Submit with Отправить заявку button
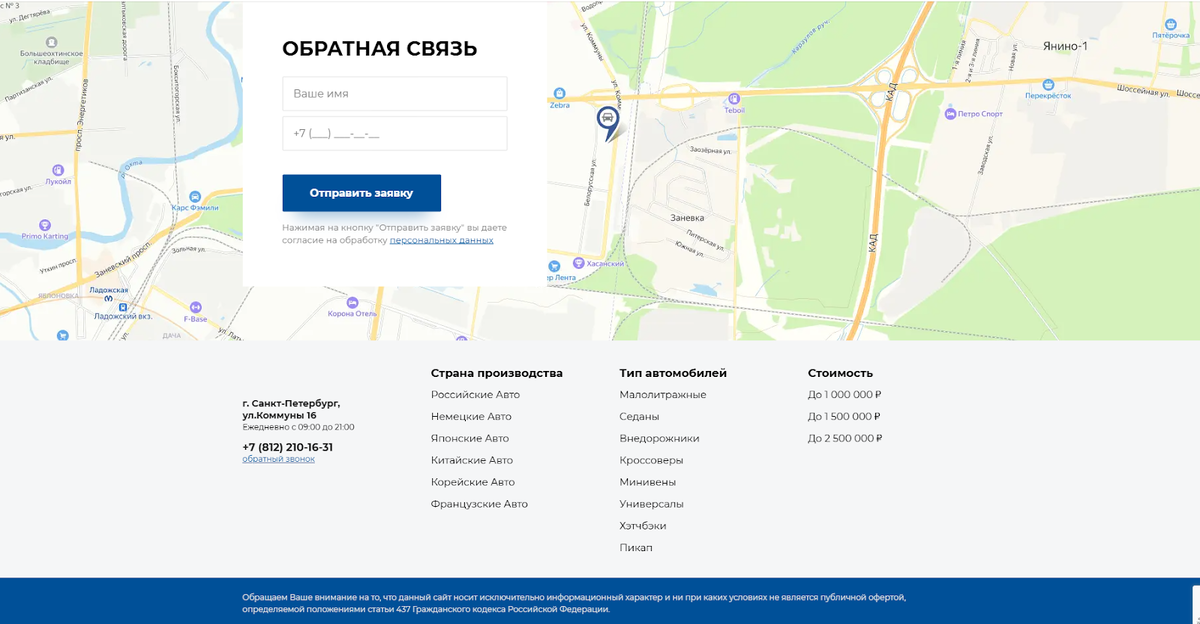 tap(361, 193)
